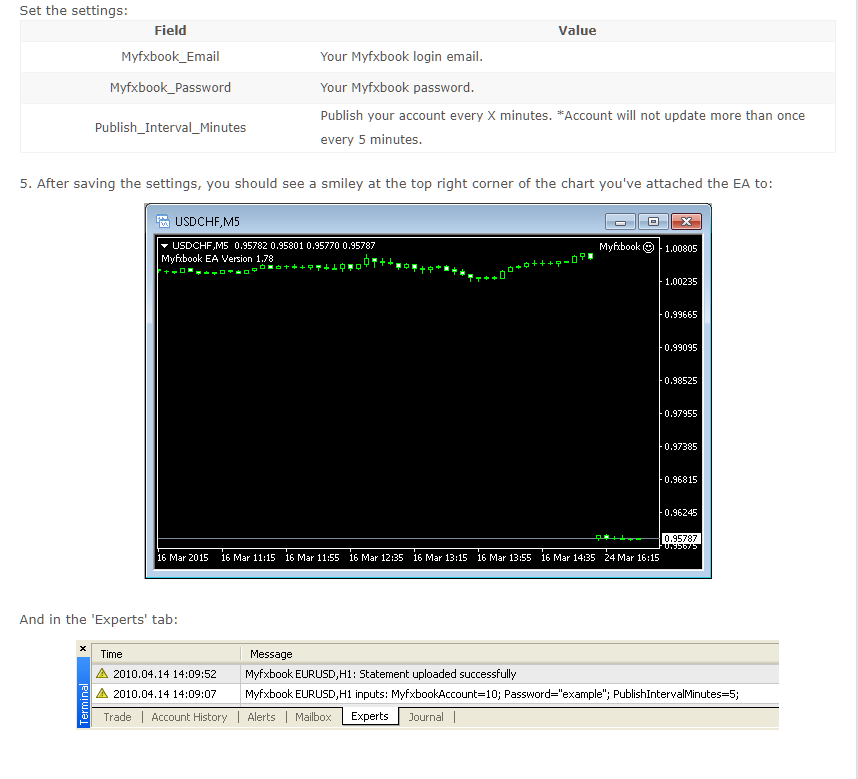The image size is (858, 779).
Task: Open the Journal tab
Action: pos(426,717)
